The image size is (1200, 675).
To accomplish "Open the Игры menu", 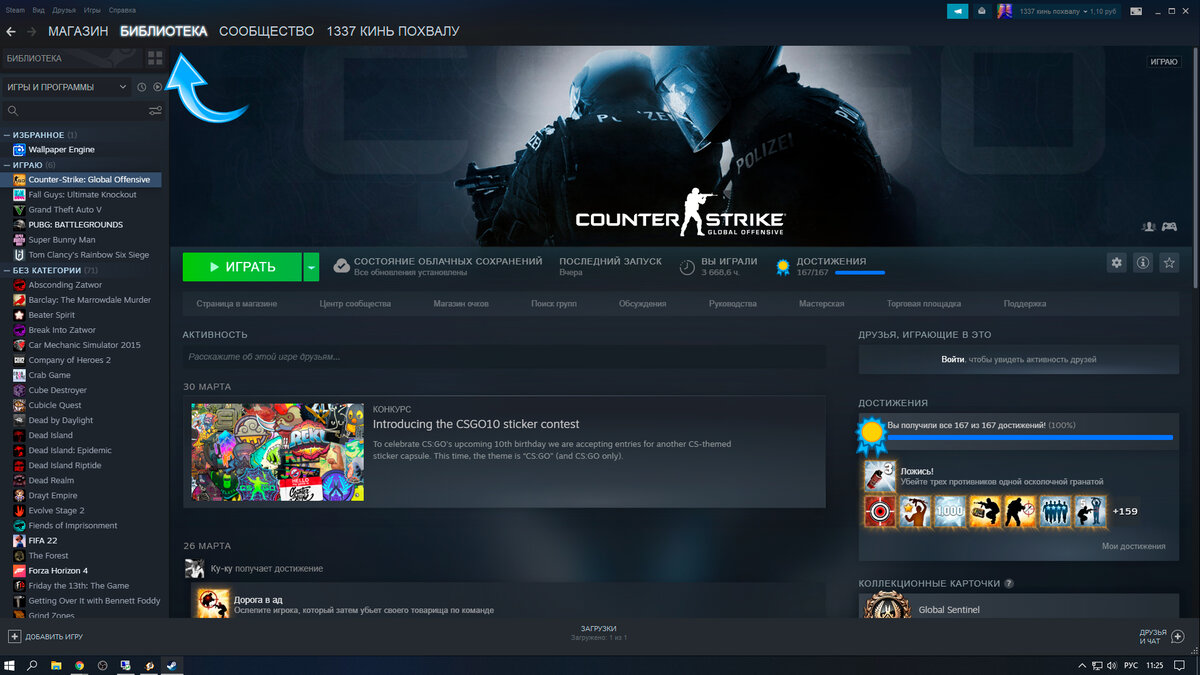I will pos(92,9).
